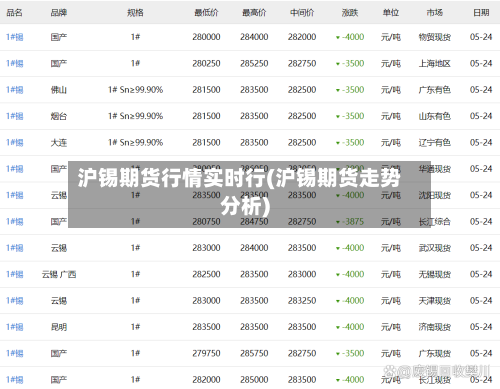Viewport: 500px width, 389px height.
Task: Click the 华通现货 market cell
Action: click(435, 169)
